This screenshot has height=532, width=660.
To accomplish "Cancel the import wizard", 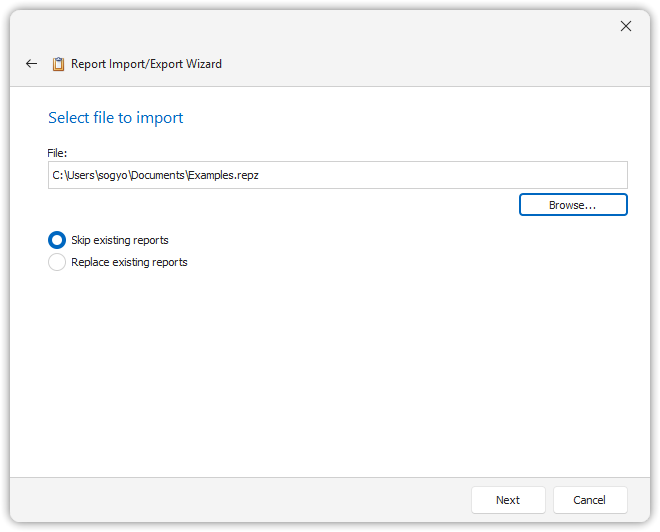I will [x=589, y=500].
